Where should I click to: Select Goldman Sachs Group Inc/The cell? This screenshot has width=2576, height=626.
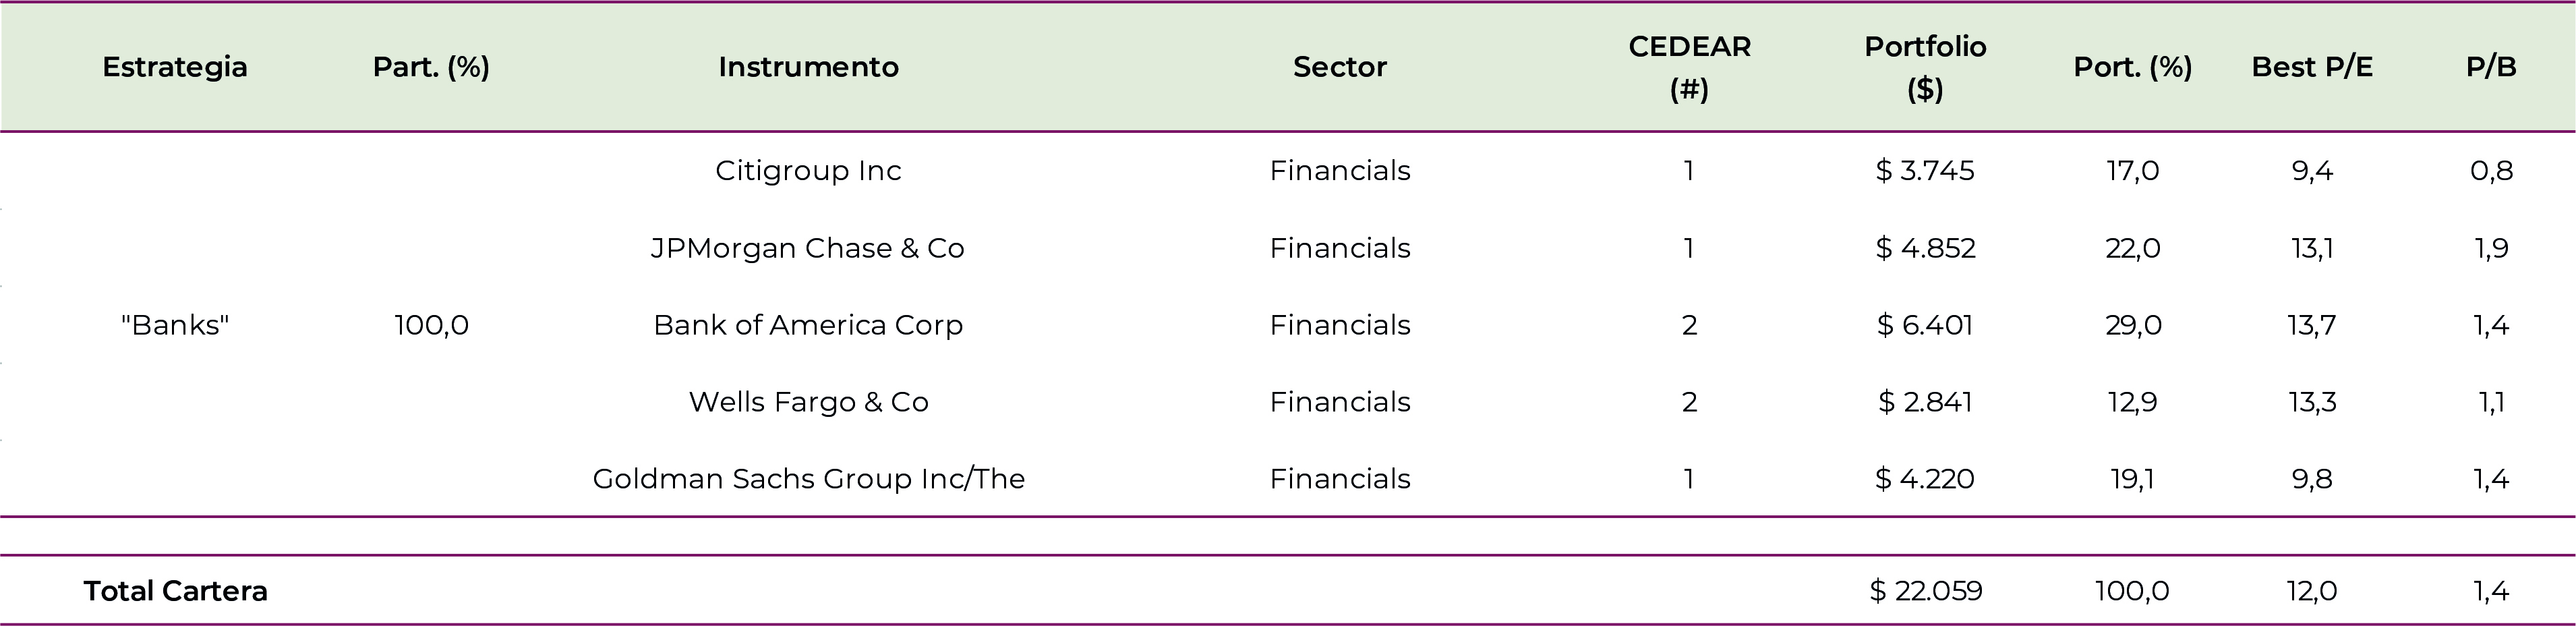click(808, 479)
